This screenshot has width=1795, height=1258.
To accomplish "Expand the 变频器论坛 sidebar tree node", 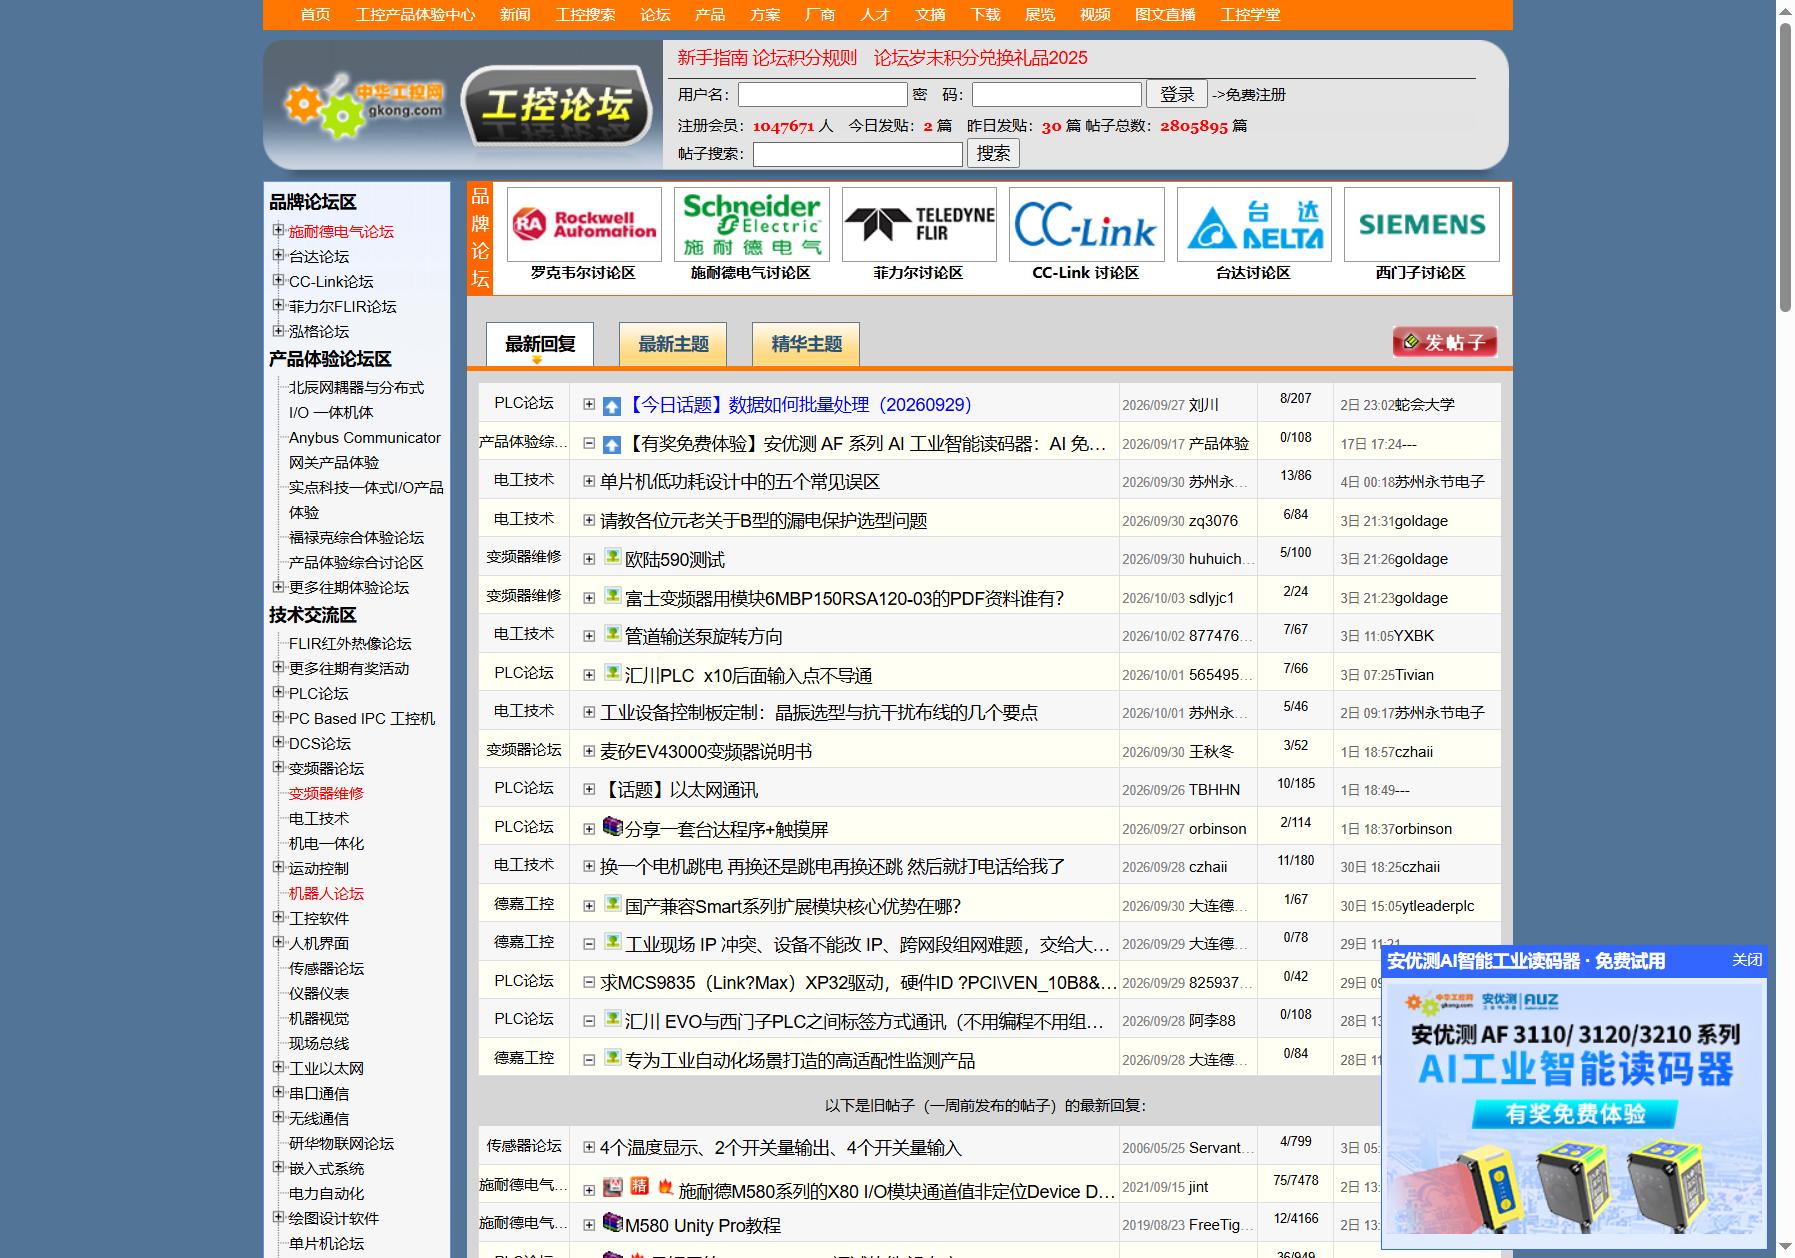I will point(279,767).
